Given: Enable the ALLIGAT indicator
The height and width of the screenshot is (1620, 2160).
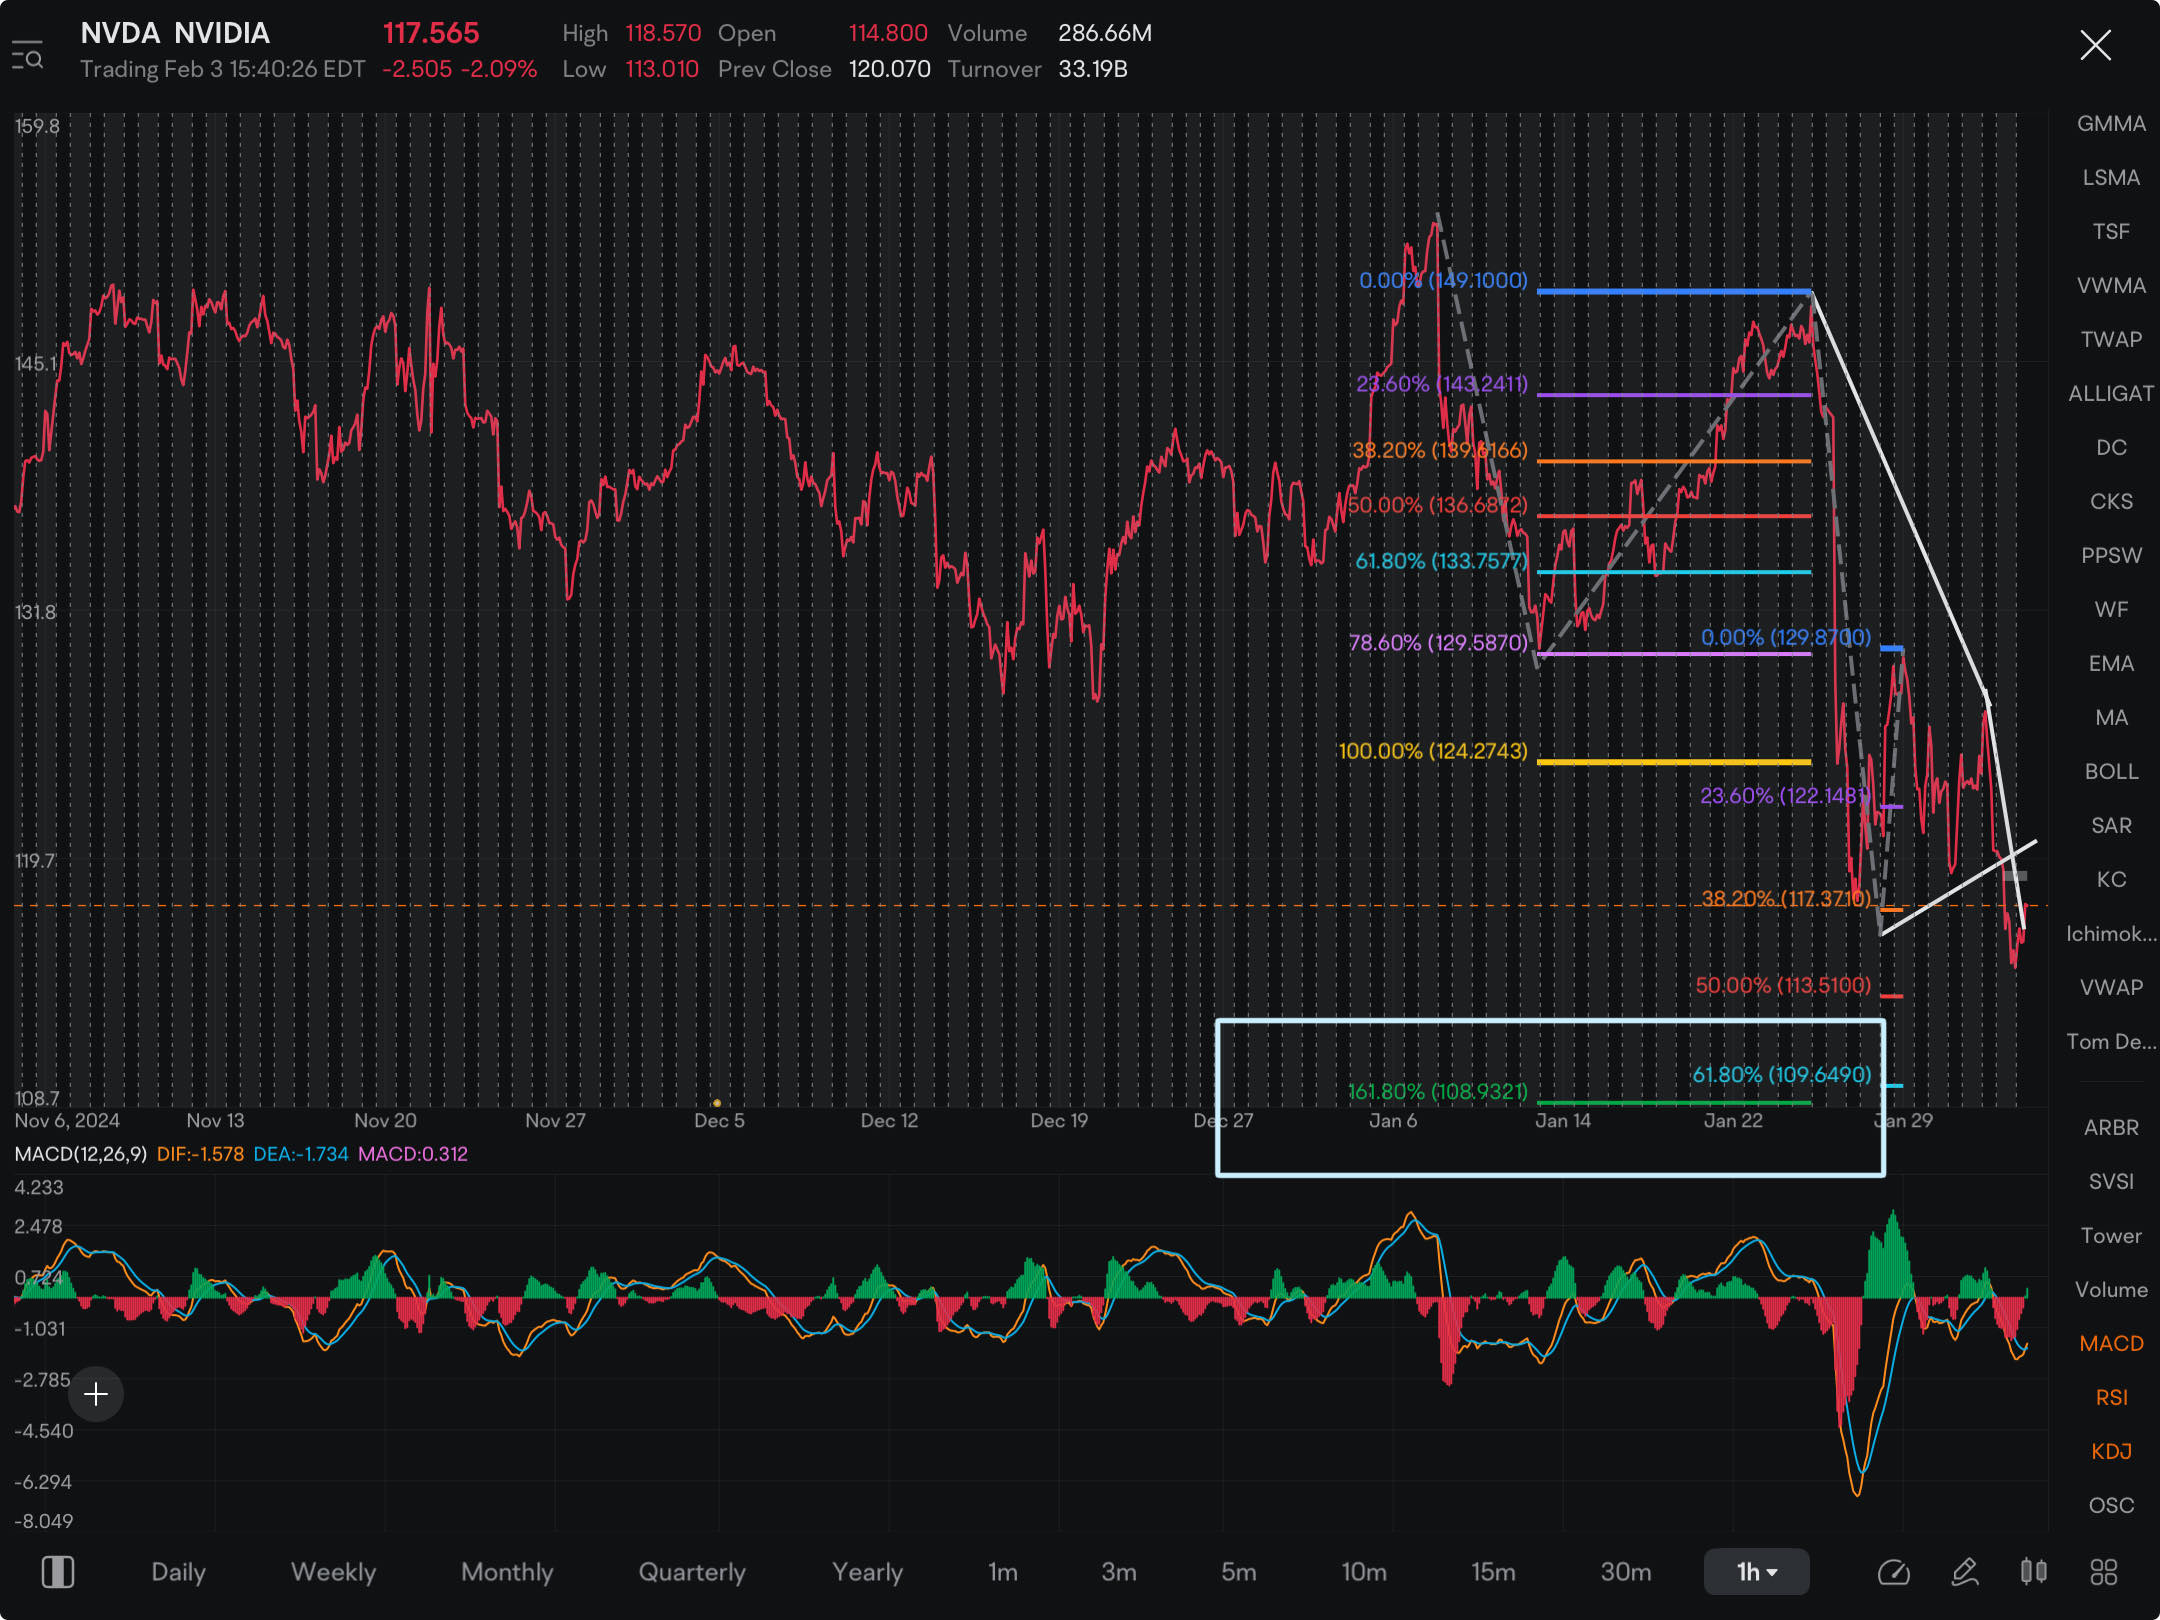Looking at the screenshot, I should point(2111,394).
